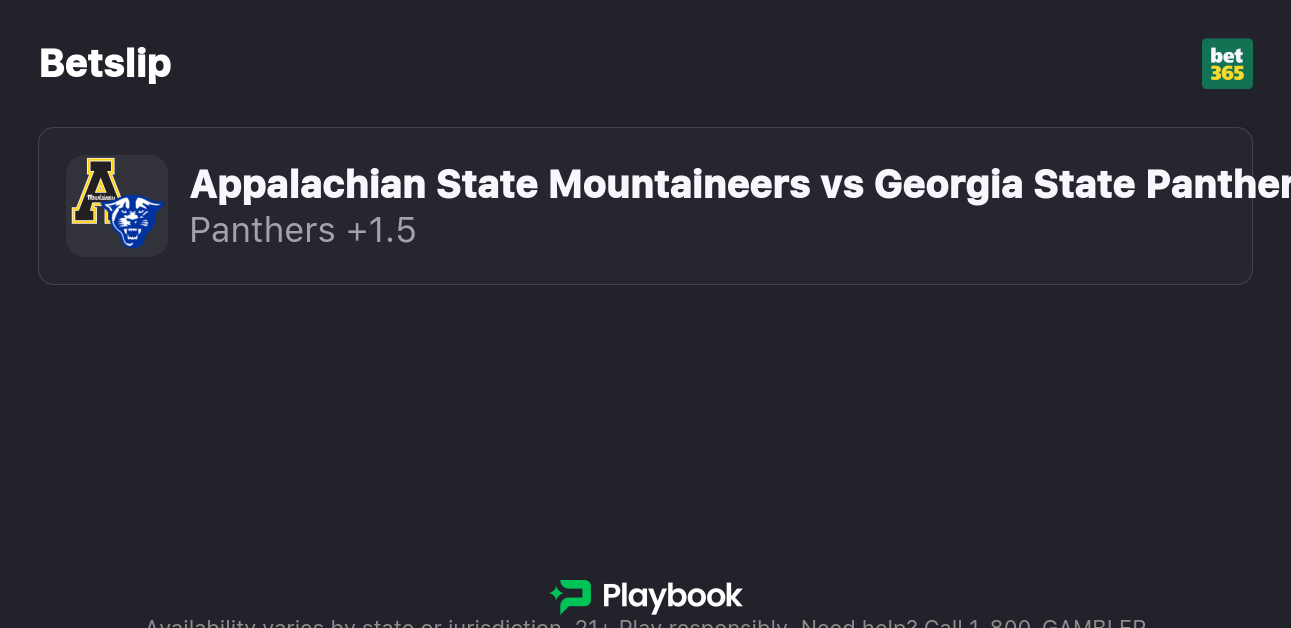Select the 'Panthers +1.5' spread pick
Viewport: 1291px width, 628px height.
coord(302,230)
